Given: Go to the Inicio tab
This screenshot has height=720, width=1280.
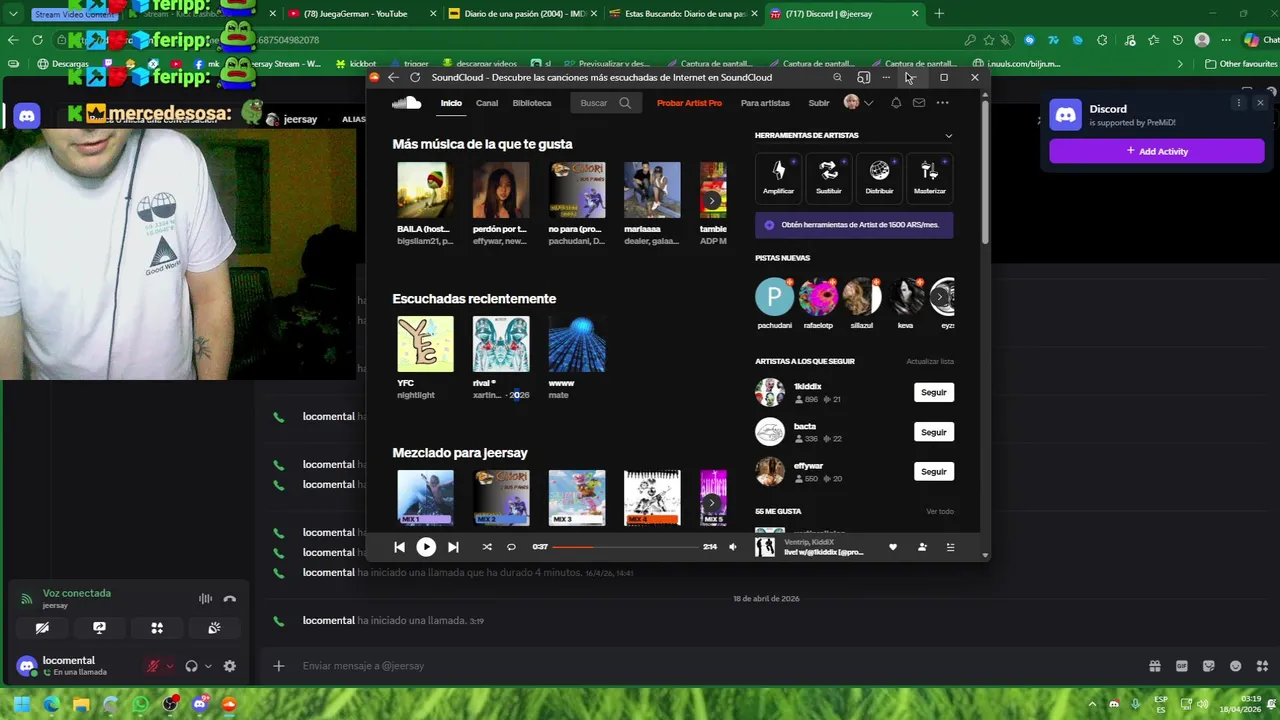Looking at the screenshot, I should click(451, 103).
